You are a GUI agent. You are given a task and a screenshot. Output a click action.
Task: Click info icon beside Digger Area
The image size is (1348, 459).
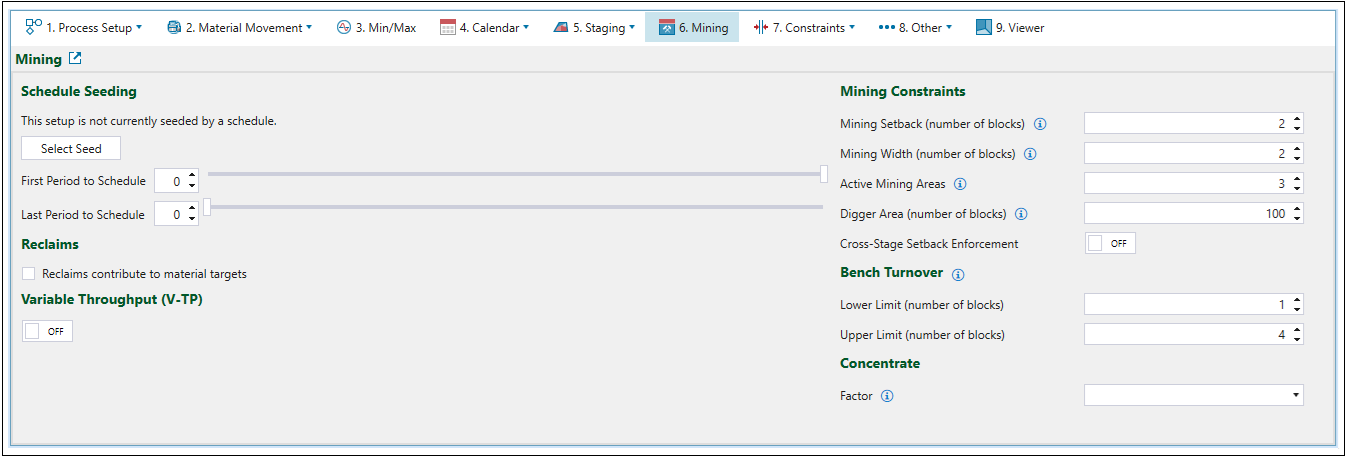point(1021,214)
